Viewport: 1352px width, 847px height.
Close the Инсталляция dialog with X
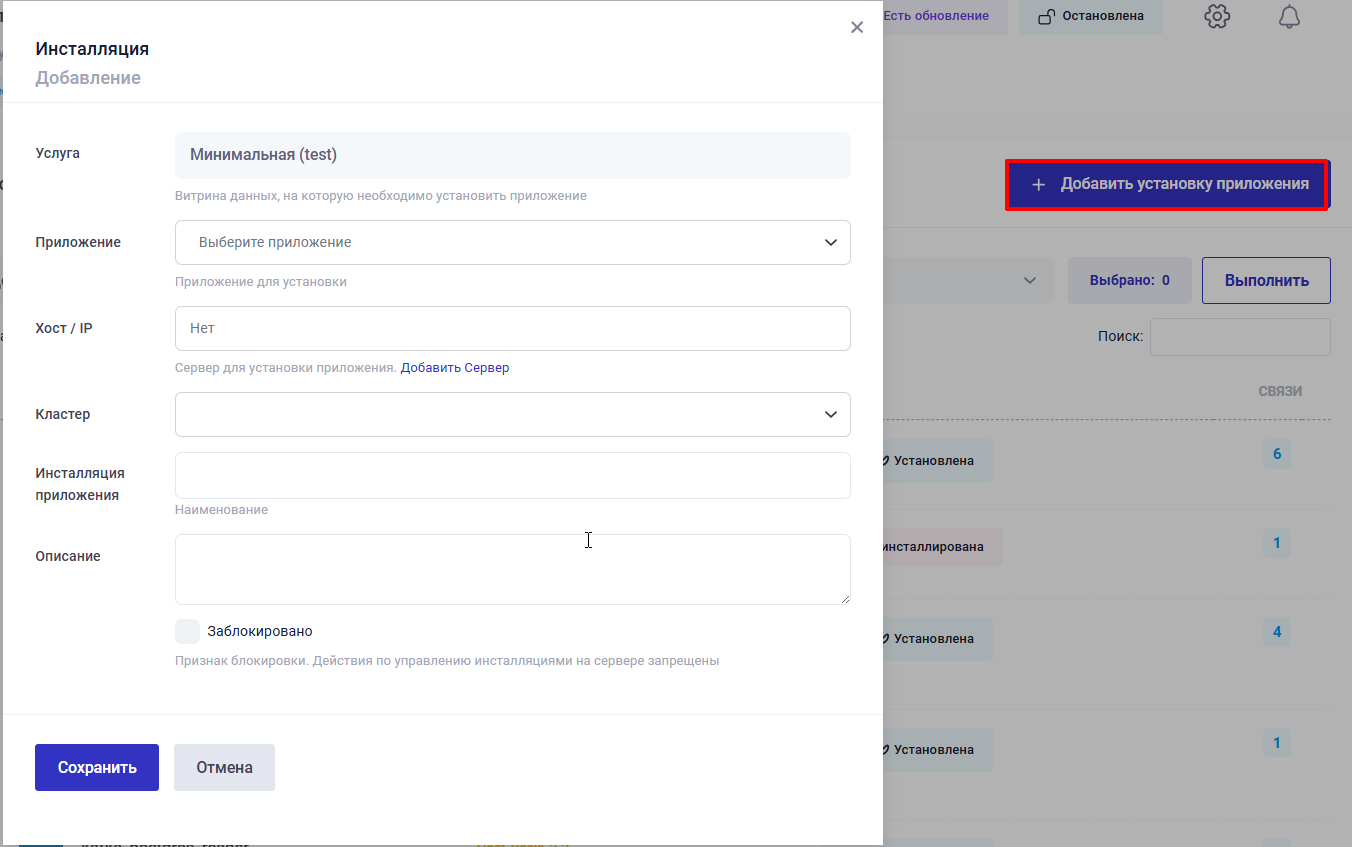[x=857, y=28]
